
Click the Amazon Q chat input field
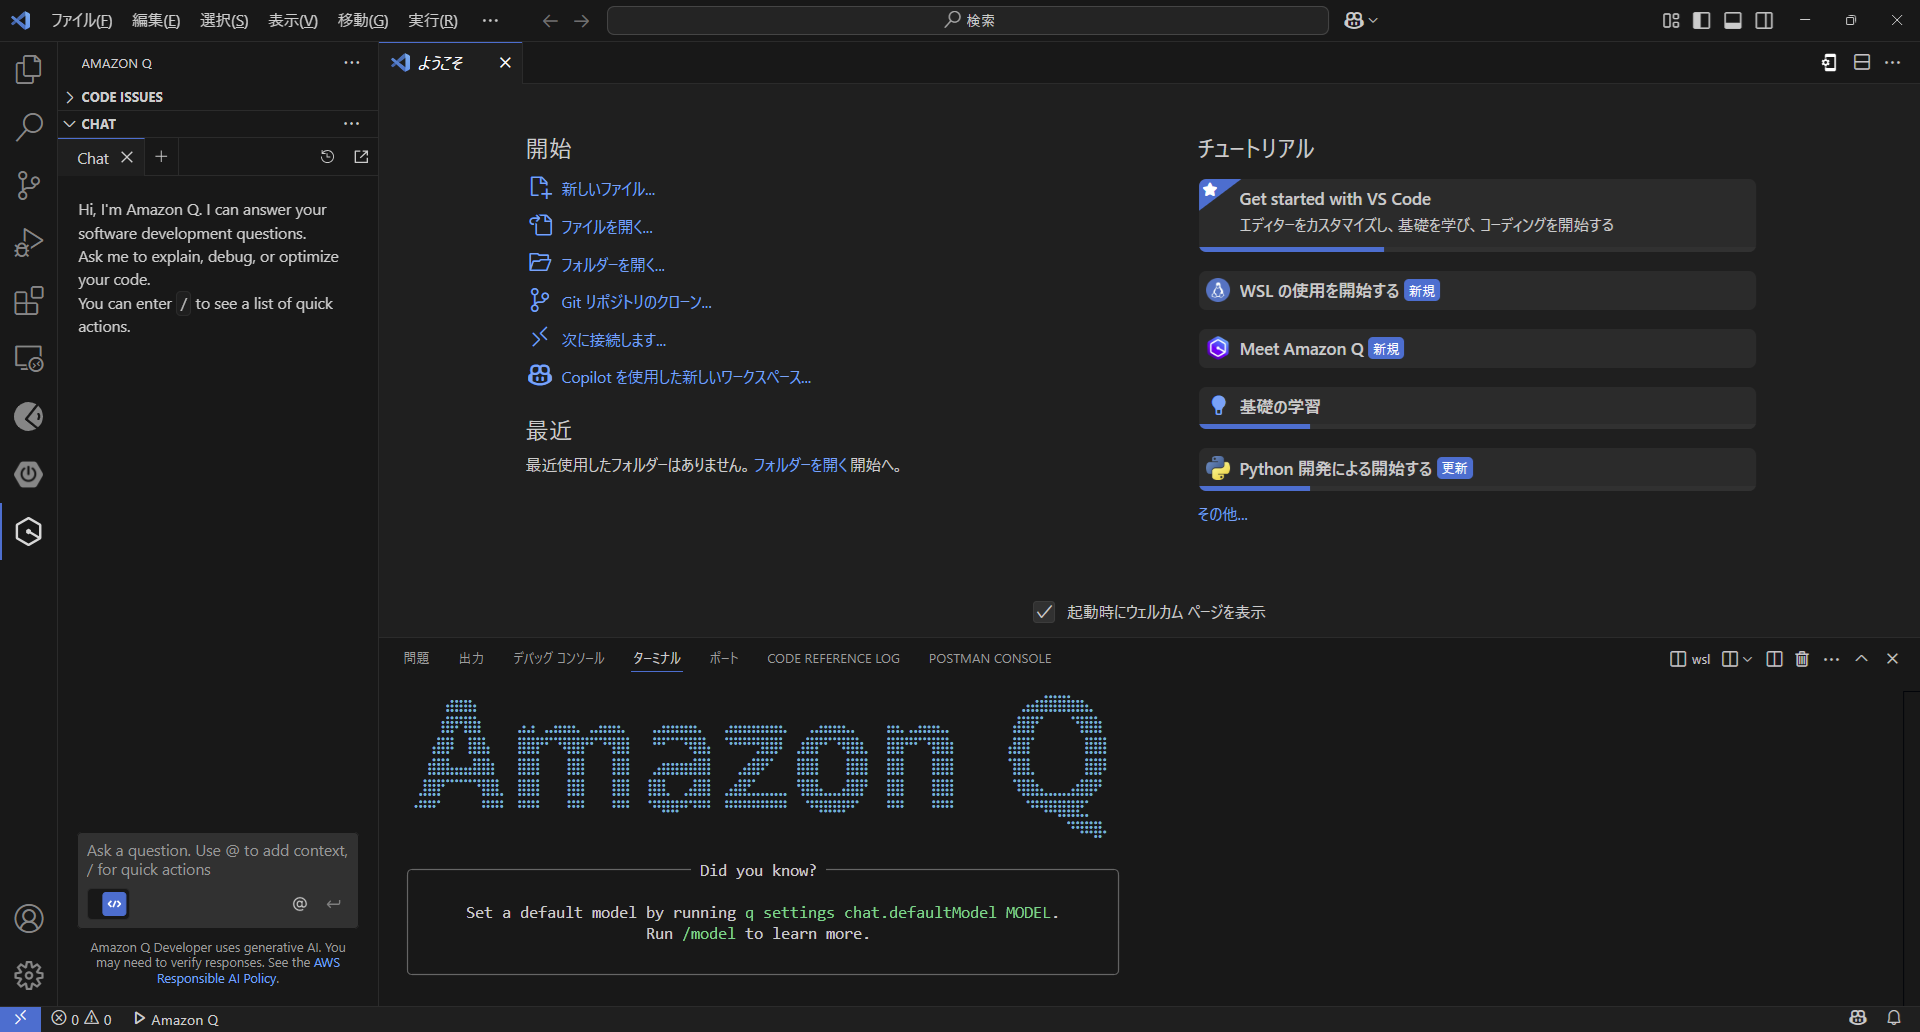pyautogui.click(x=217, y=860)
